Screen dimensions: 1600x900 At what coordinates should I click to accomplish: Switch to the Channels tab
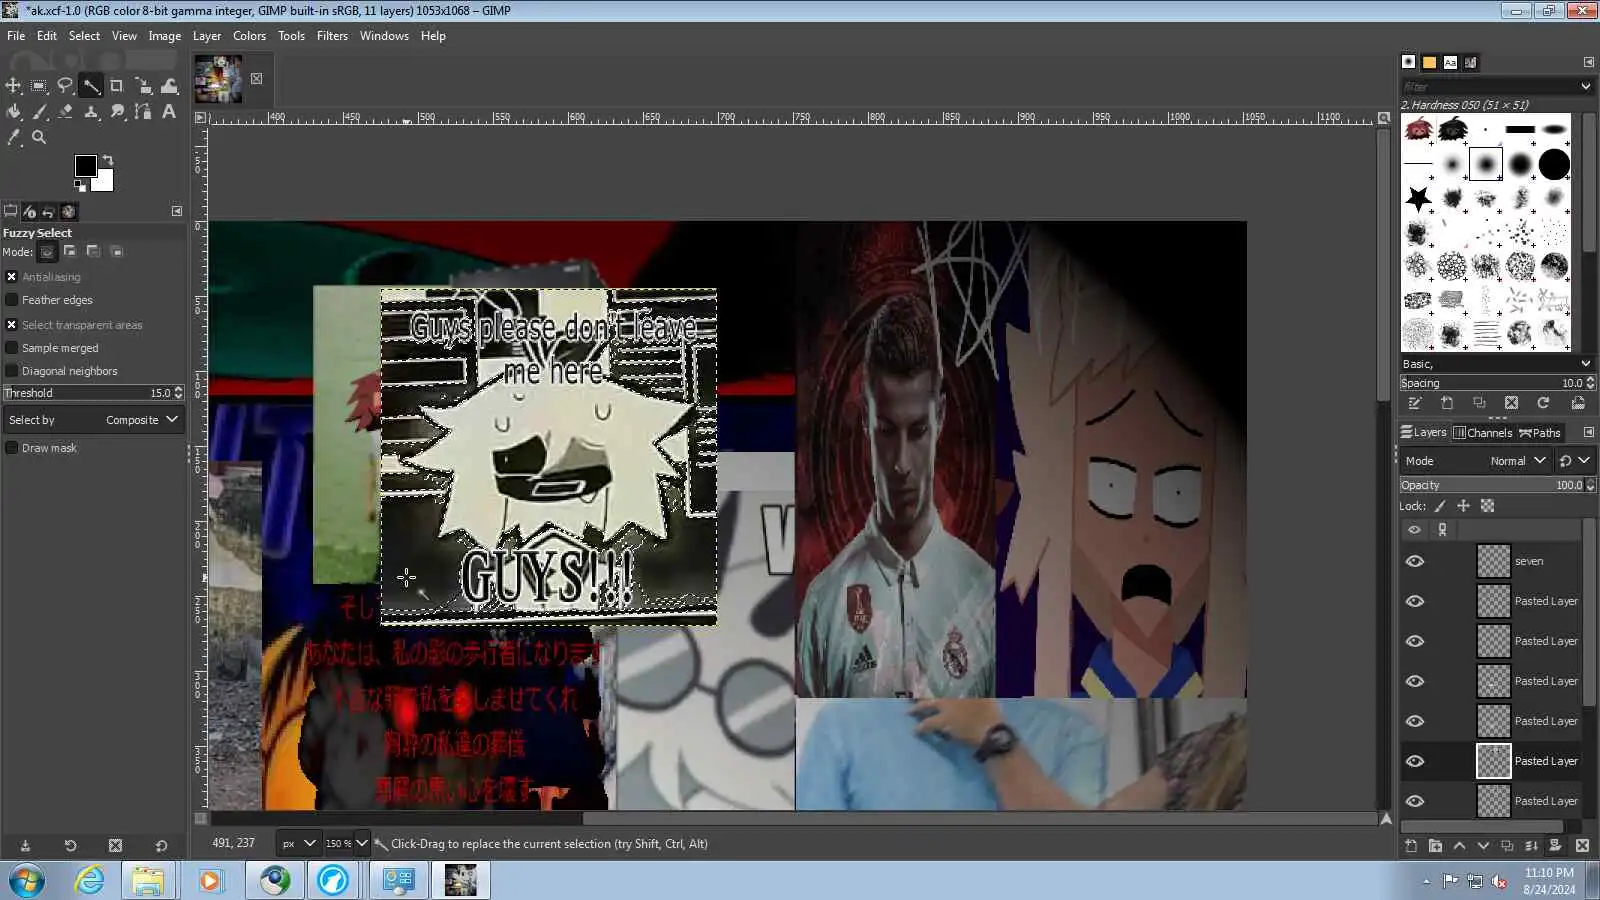pyautogui.click(x=1482, y=433)
